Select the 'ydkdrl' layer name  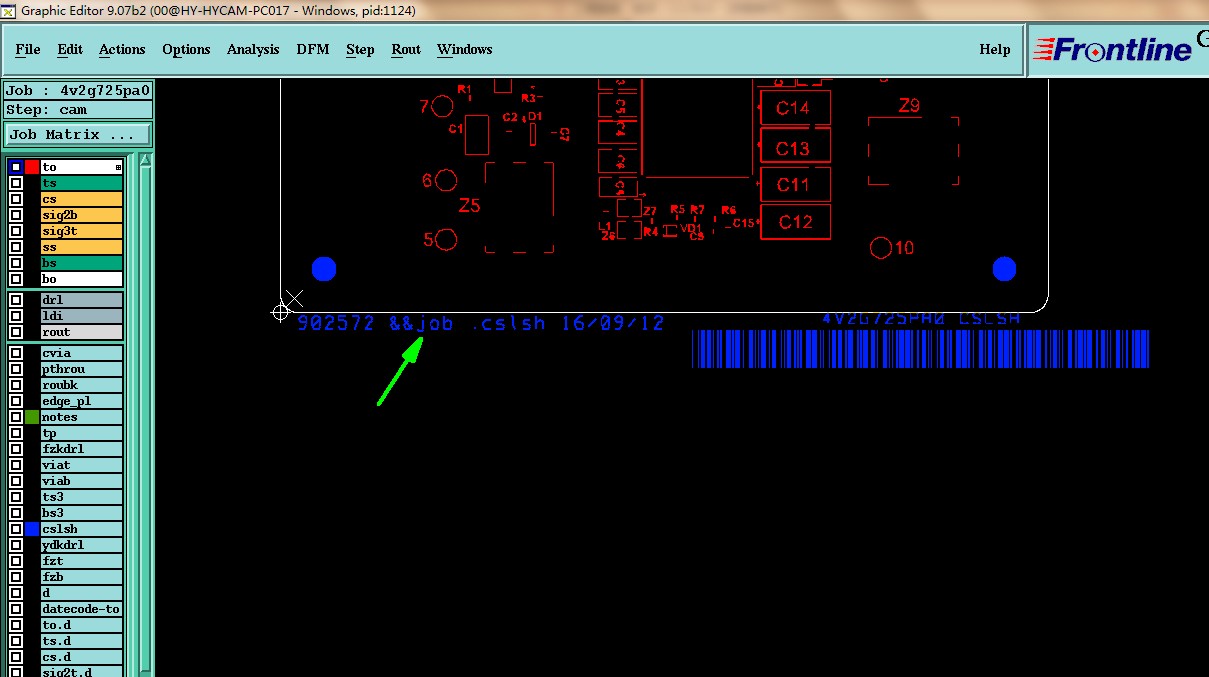tap(82, 545)
